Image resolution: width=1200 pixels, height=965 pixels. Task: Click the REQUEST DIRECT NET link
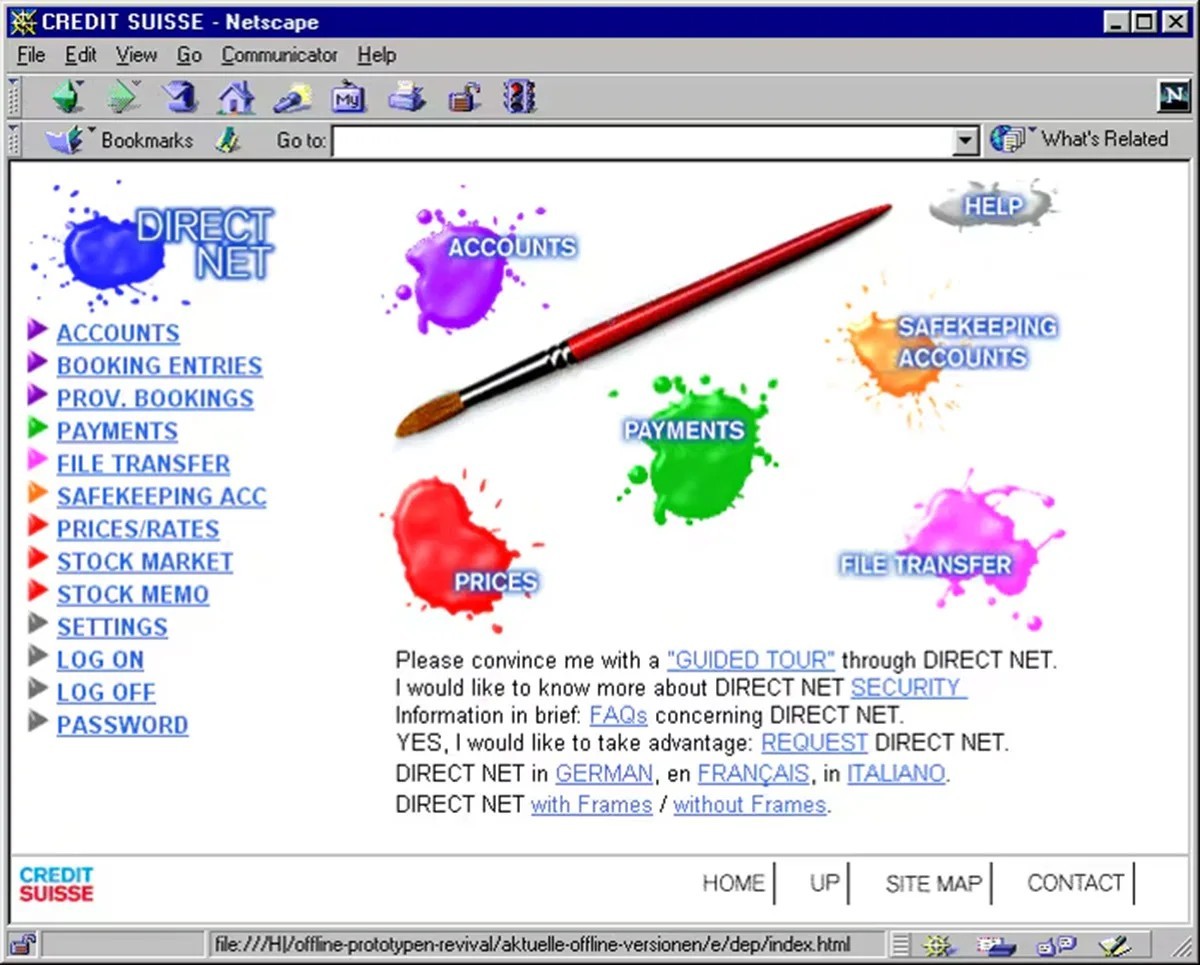815,743
